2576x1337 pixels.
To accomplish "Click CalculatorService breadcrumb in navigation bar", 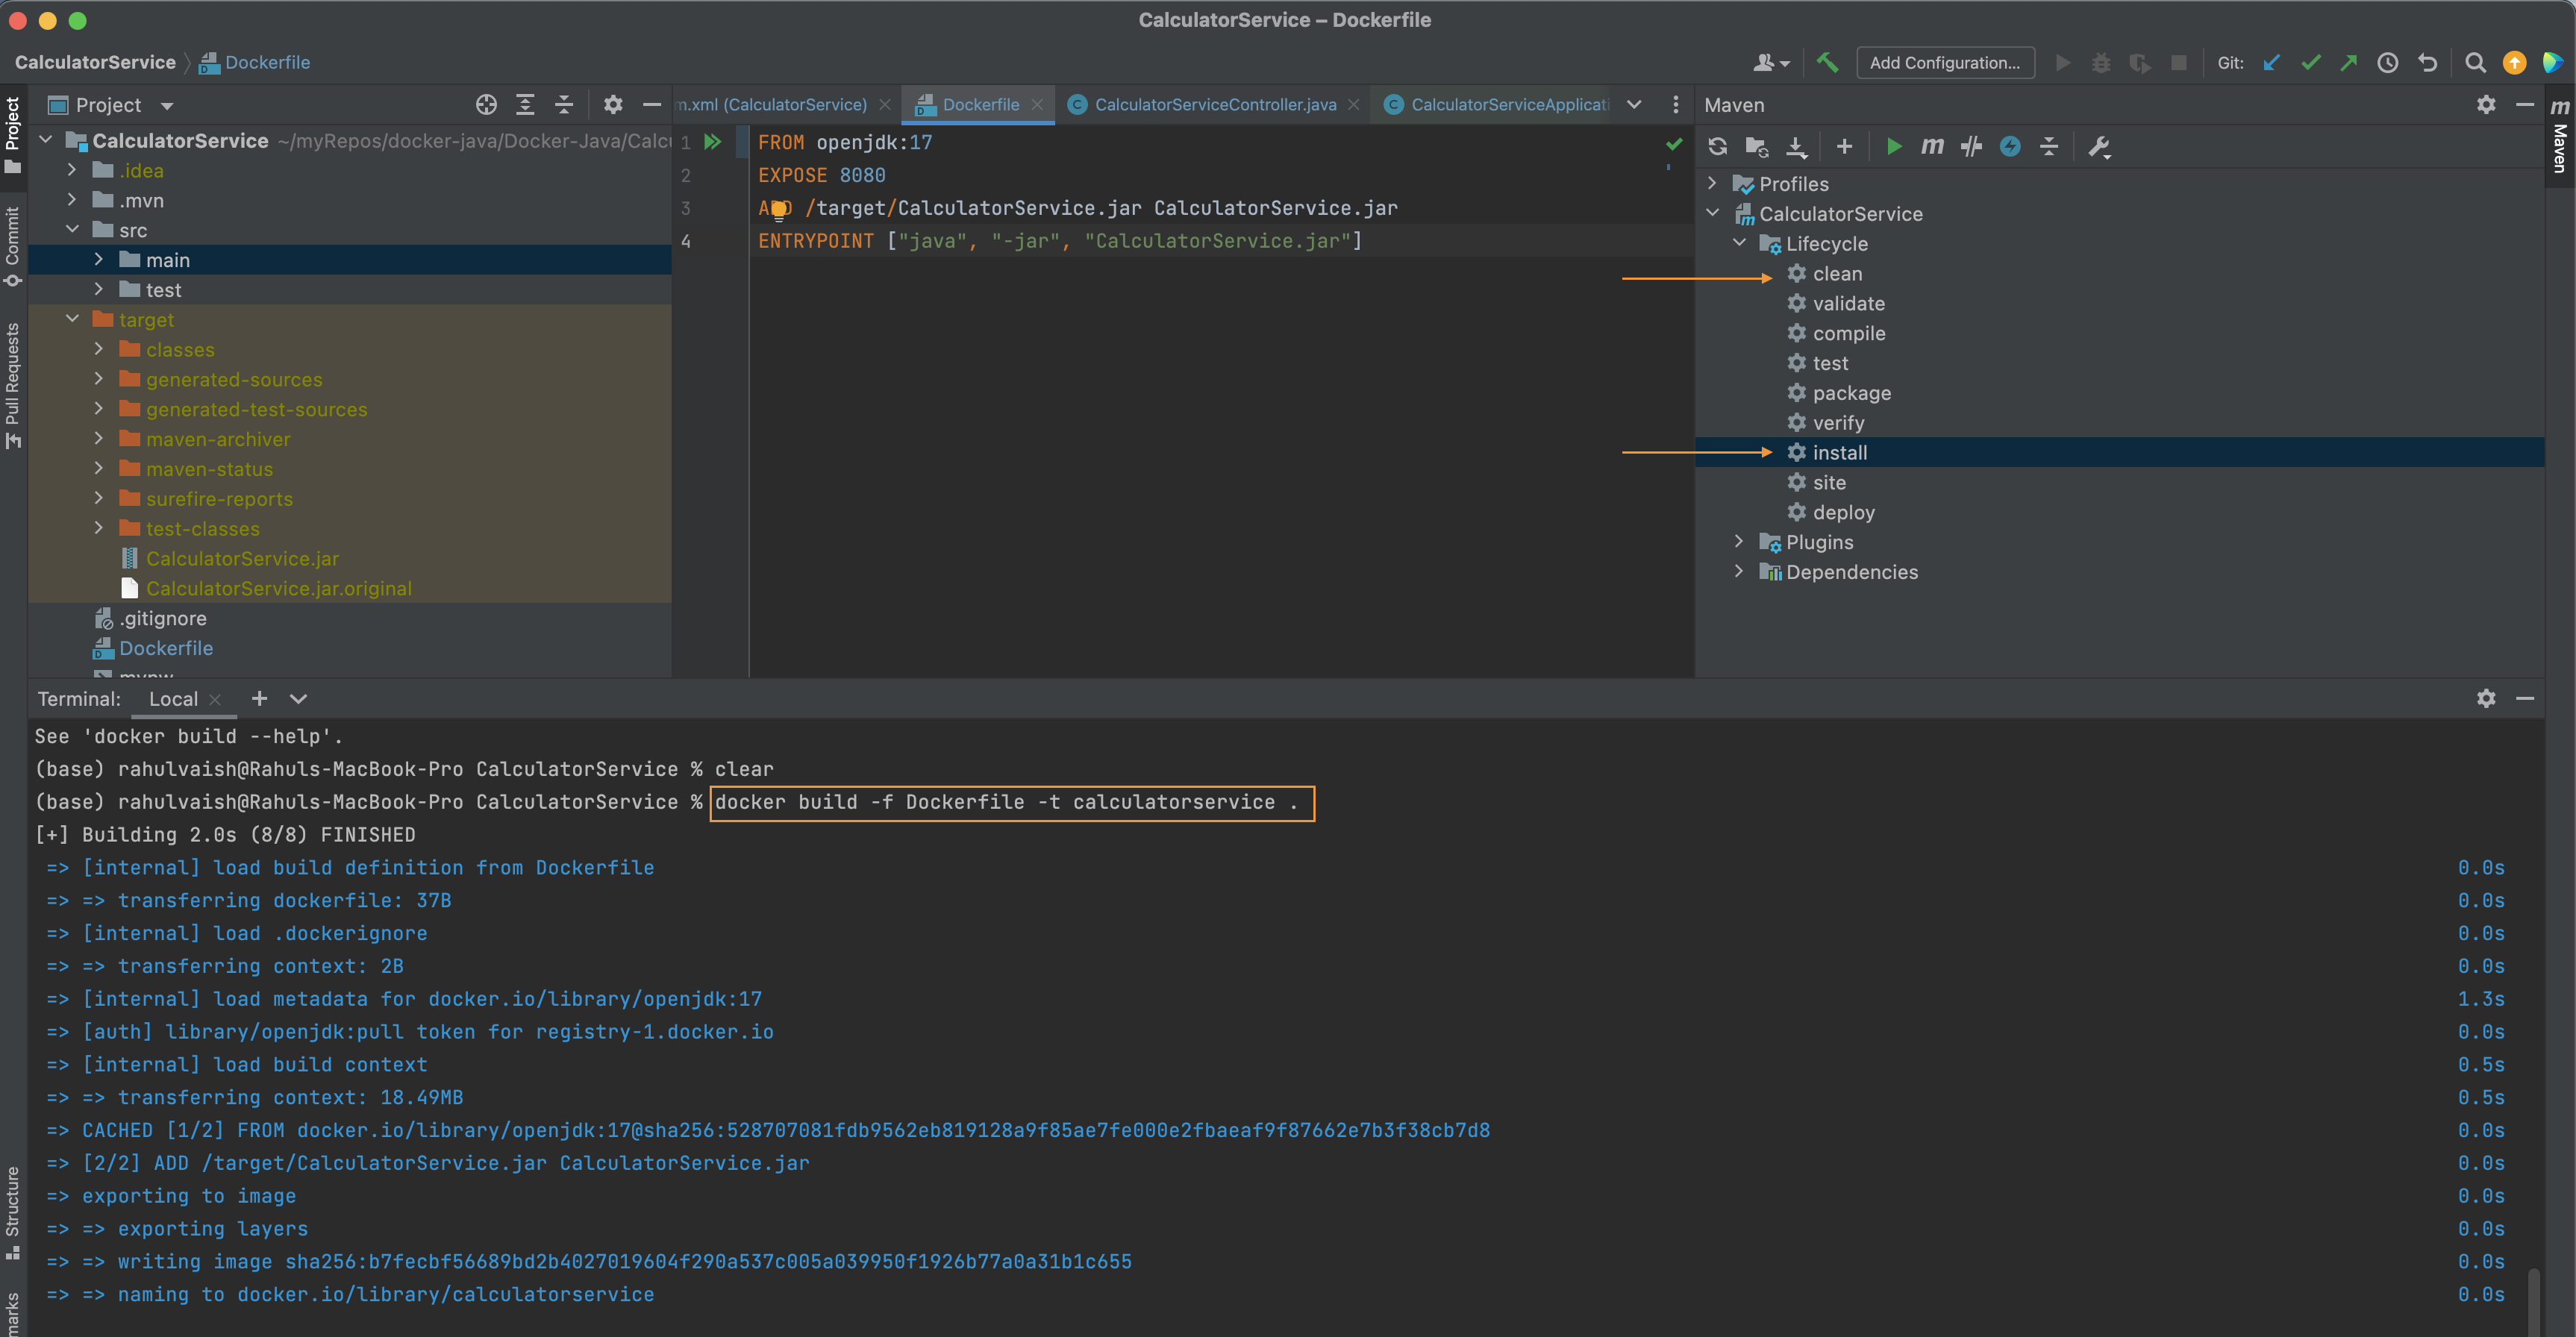I will point(95,62).
